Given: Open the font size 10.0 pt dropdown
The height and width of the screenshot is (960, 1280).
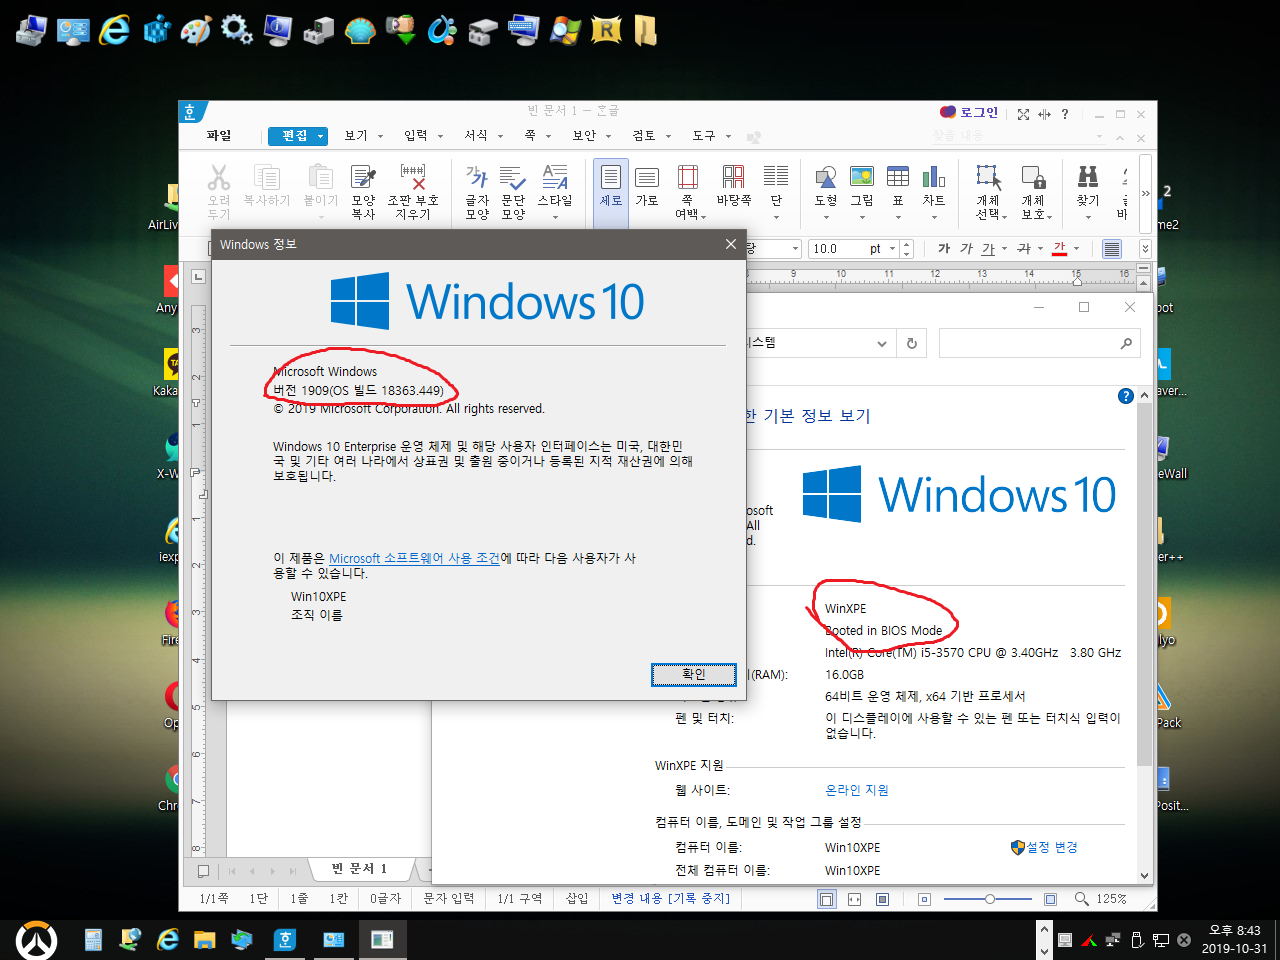Looking at the screenshot, I should coord(892,248).
